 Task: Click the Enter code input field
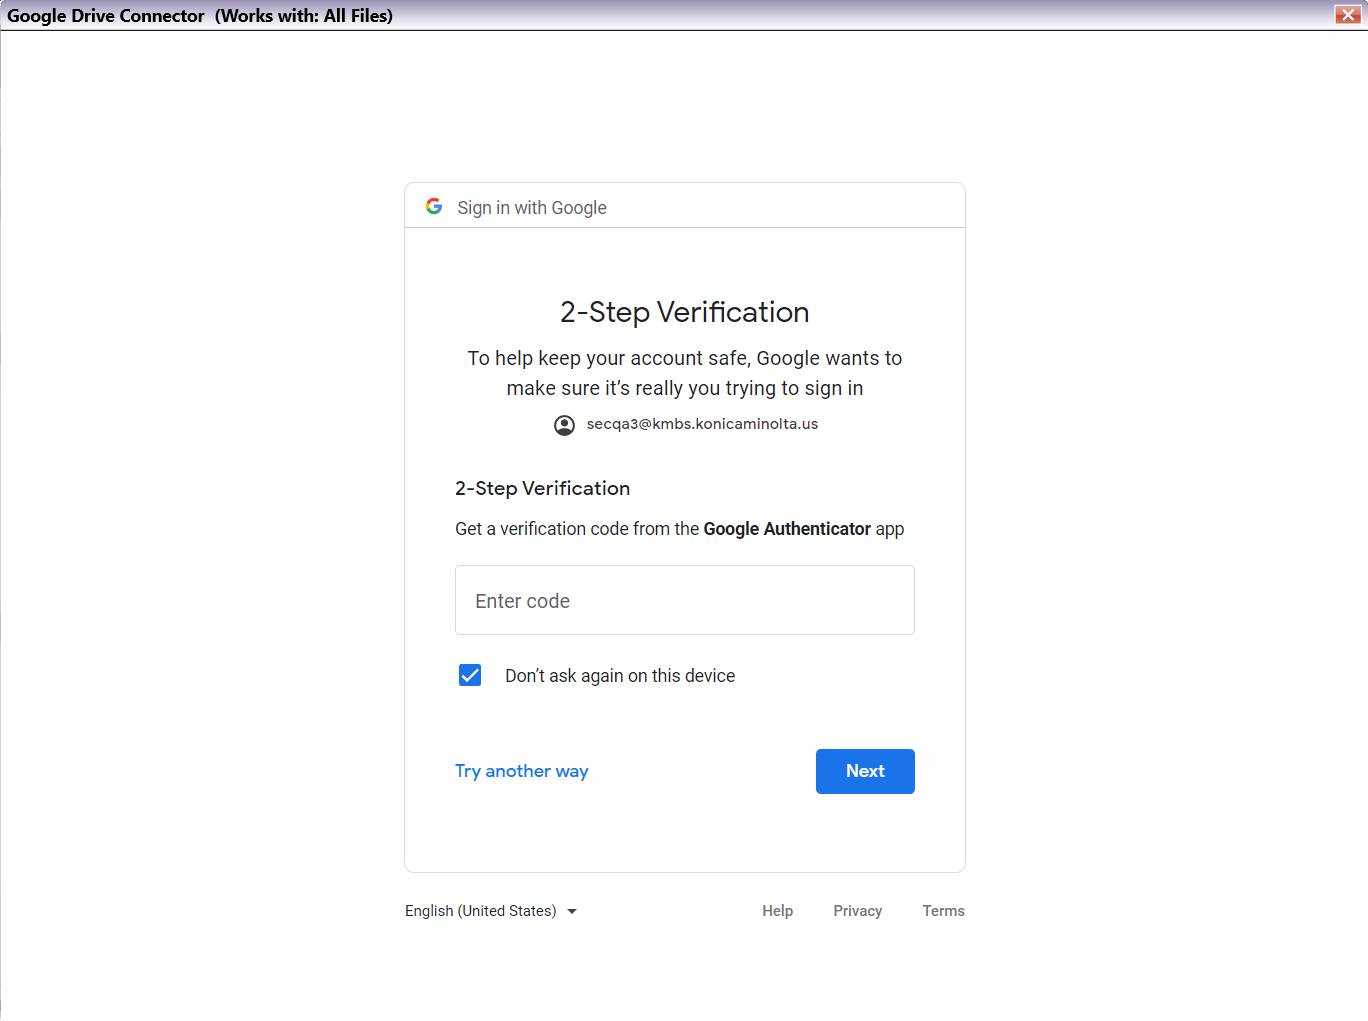coord(685,600)
